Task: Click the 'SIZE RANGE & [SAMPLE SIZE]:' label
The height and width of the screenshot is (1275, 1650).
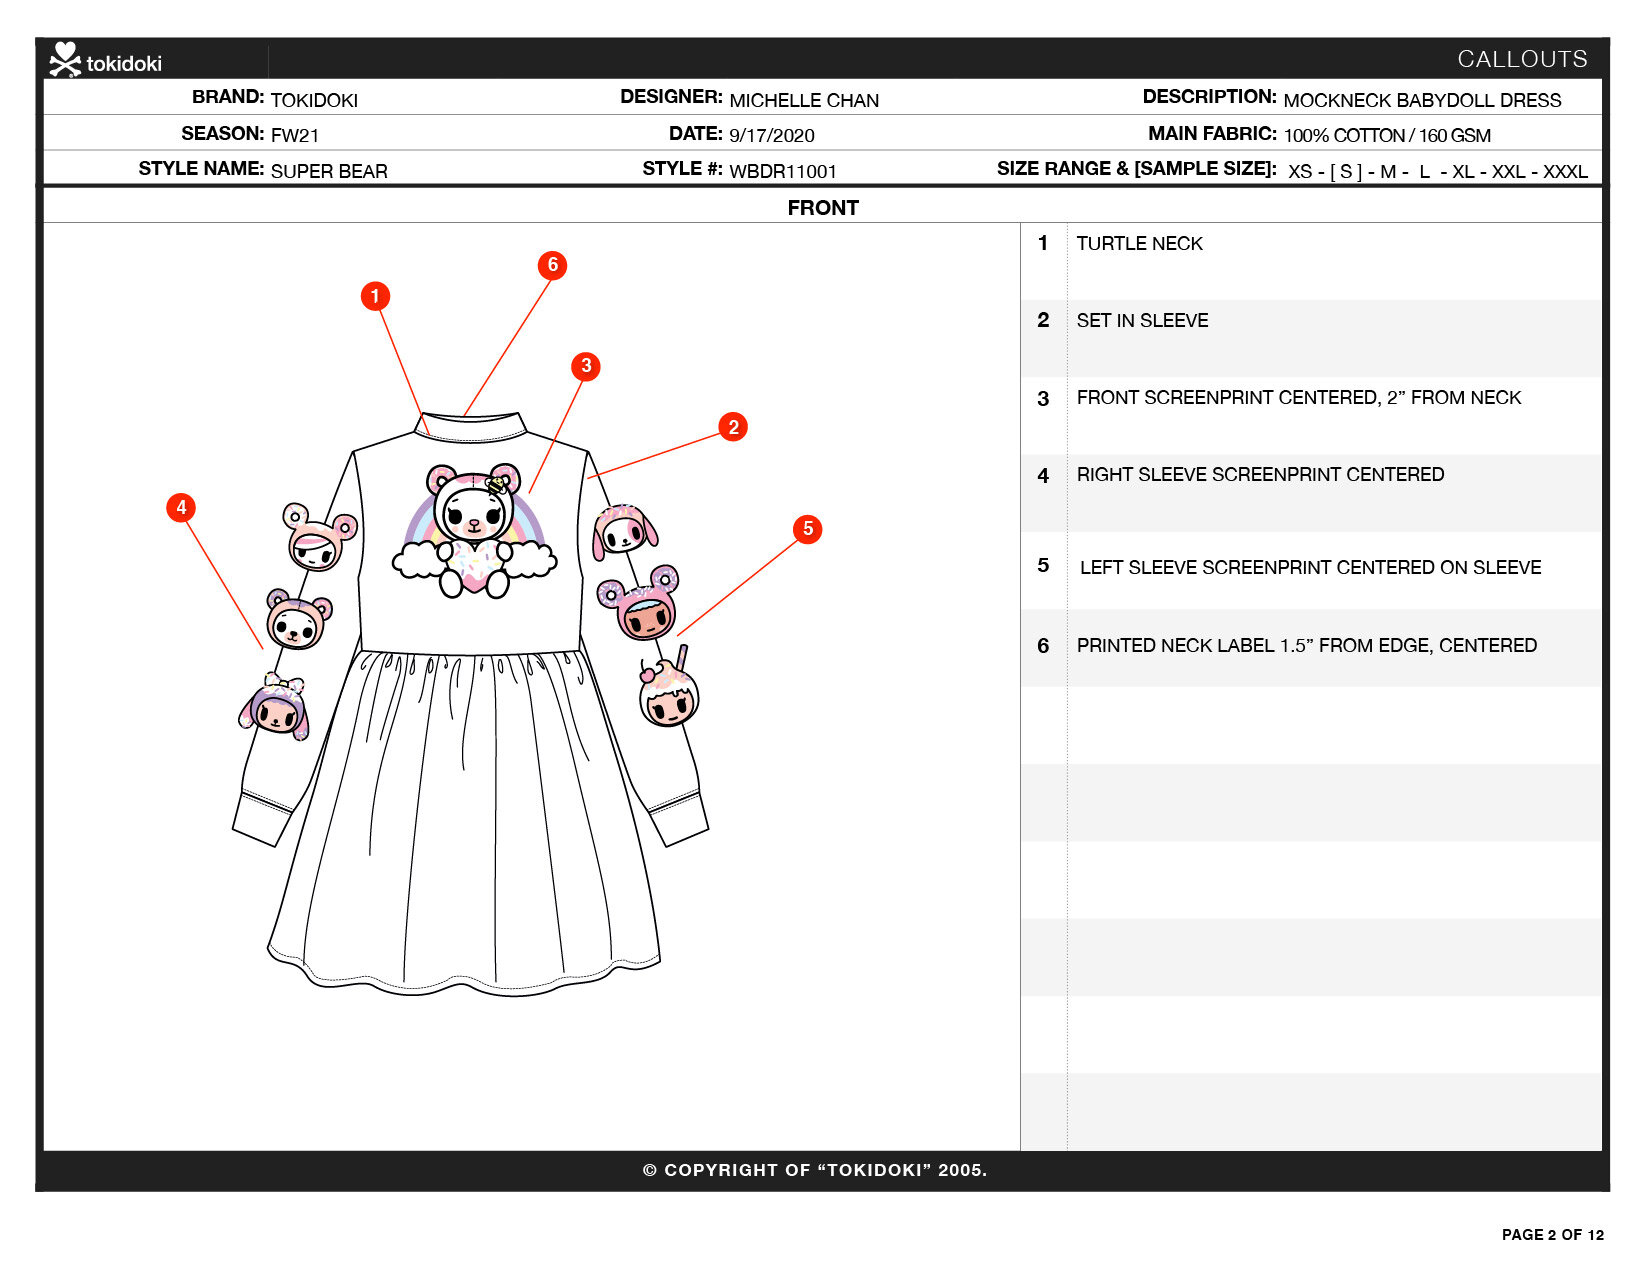Action: (x=1136, y=169)
